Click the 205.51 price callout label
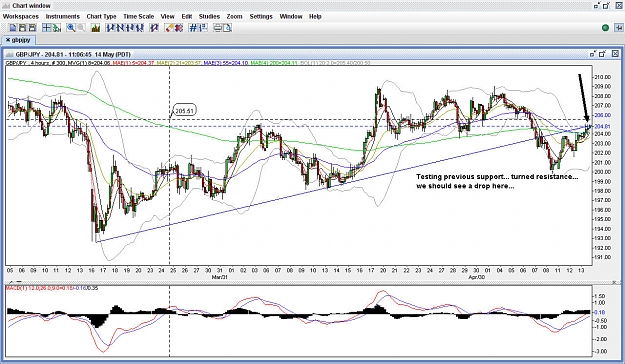 click(185, 111)
